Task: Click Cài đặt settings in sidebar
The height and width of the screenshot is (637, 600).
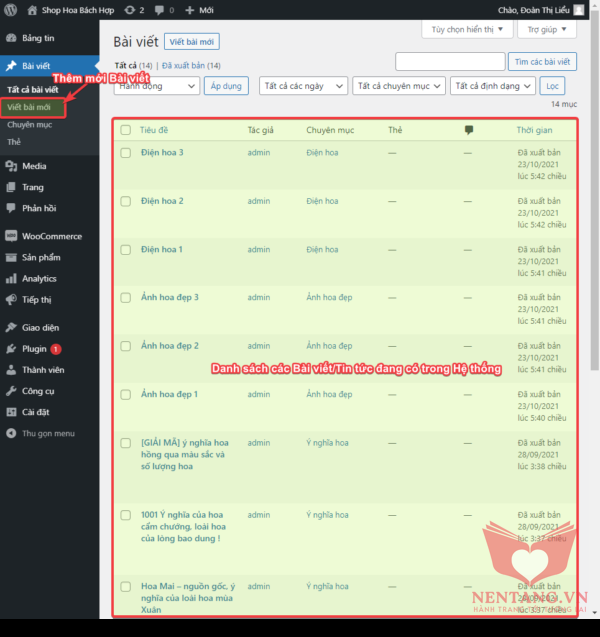Action: (x=36, y=412)
